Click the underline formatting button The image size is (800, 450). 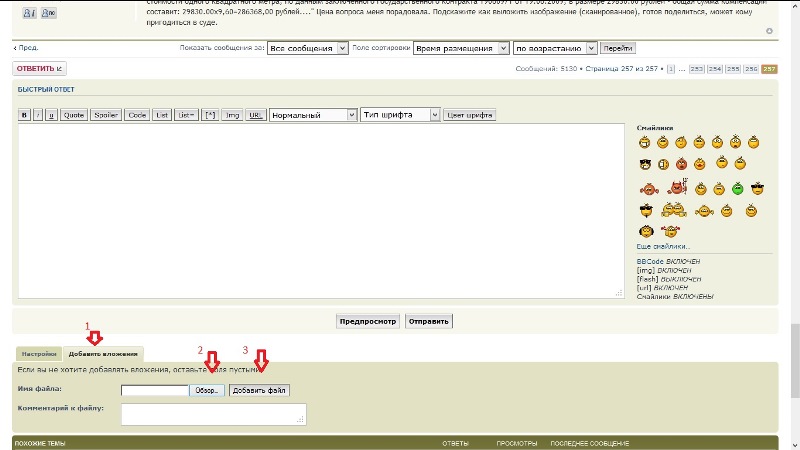coord(51,115)
